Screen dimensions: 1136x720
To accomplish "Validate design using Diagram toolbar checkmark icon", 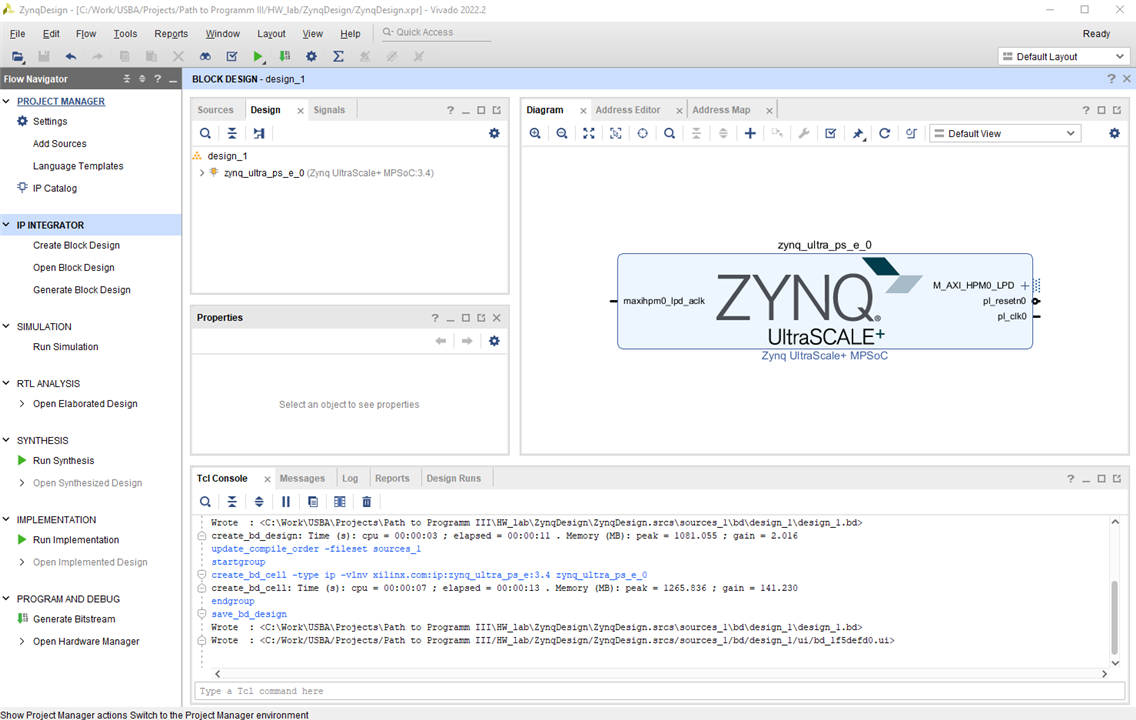I will [830, 134].
